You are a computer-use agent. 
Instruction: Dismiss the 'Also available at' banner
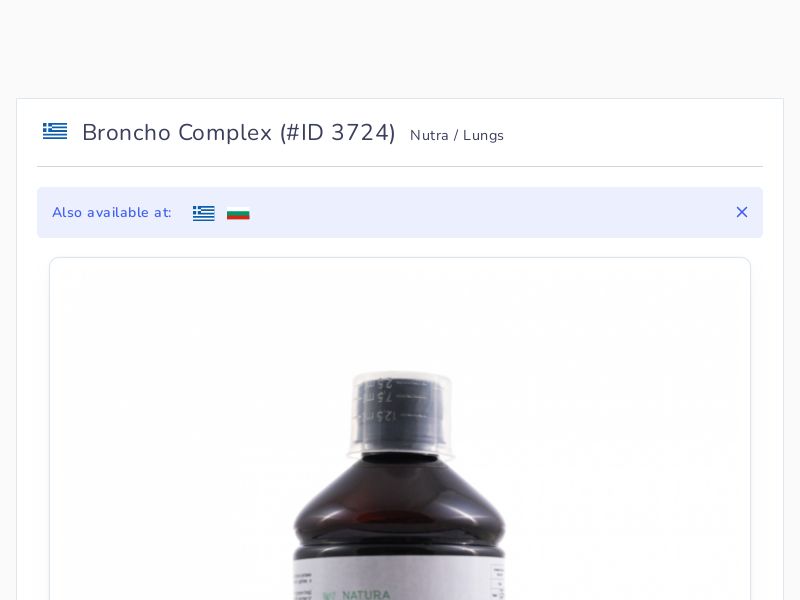click(742, 212)
